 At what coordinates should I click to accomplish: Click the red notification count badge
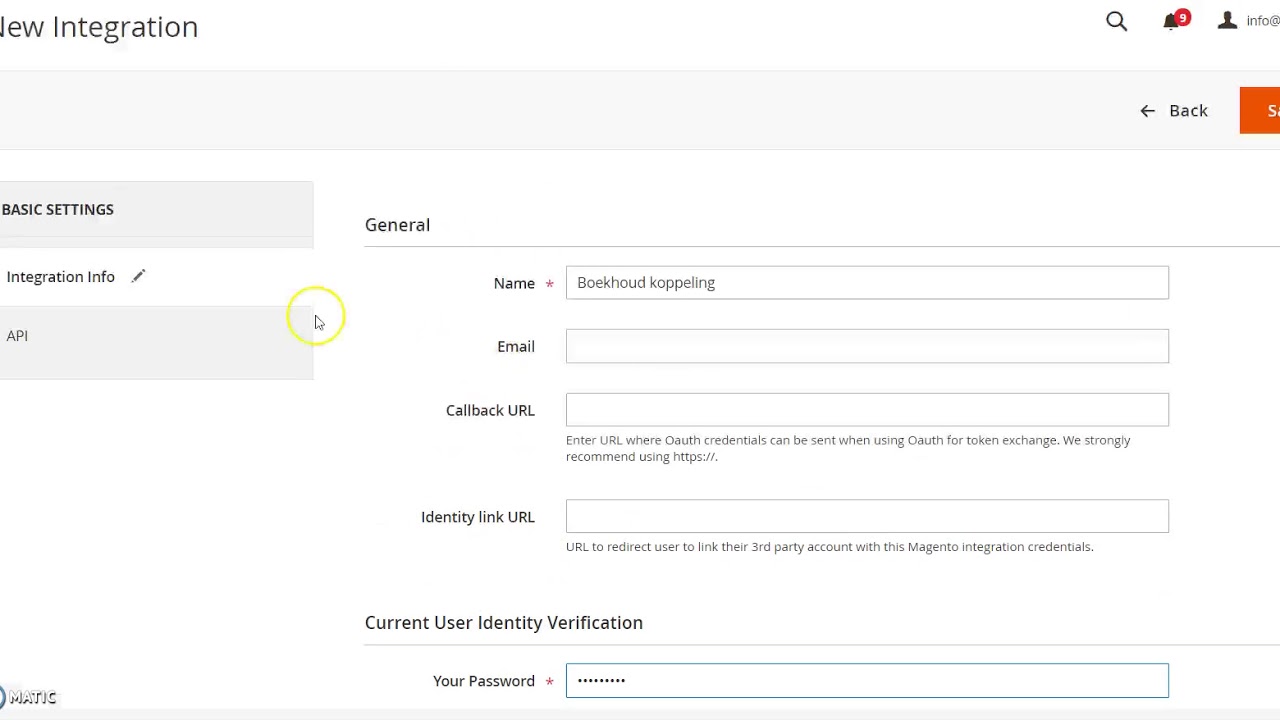click(x=1183, y=17)
